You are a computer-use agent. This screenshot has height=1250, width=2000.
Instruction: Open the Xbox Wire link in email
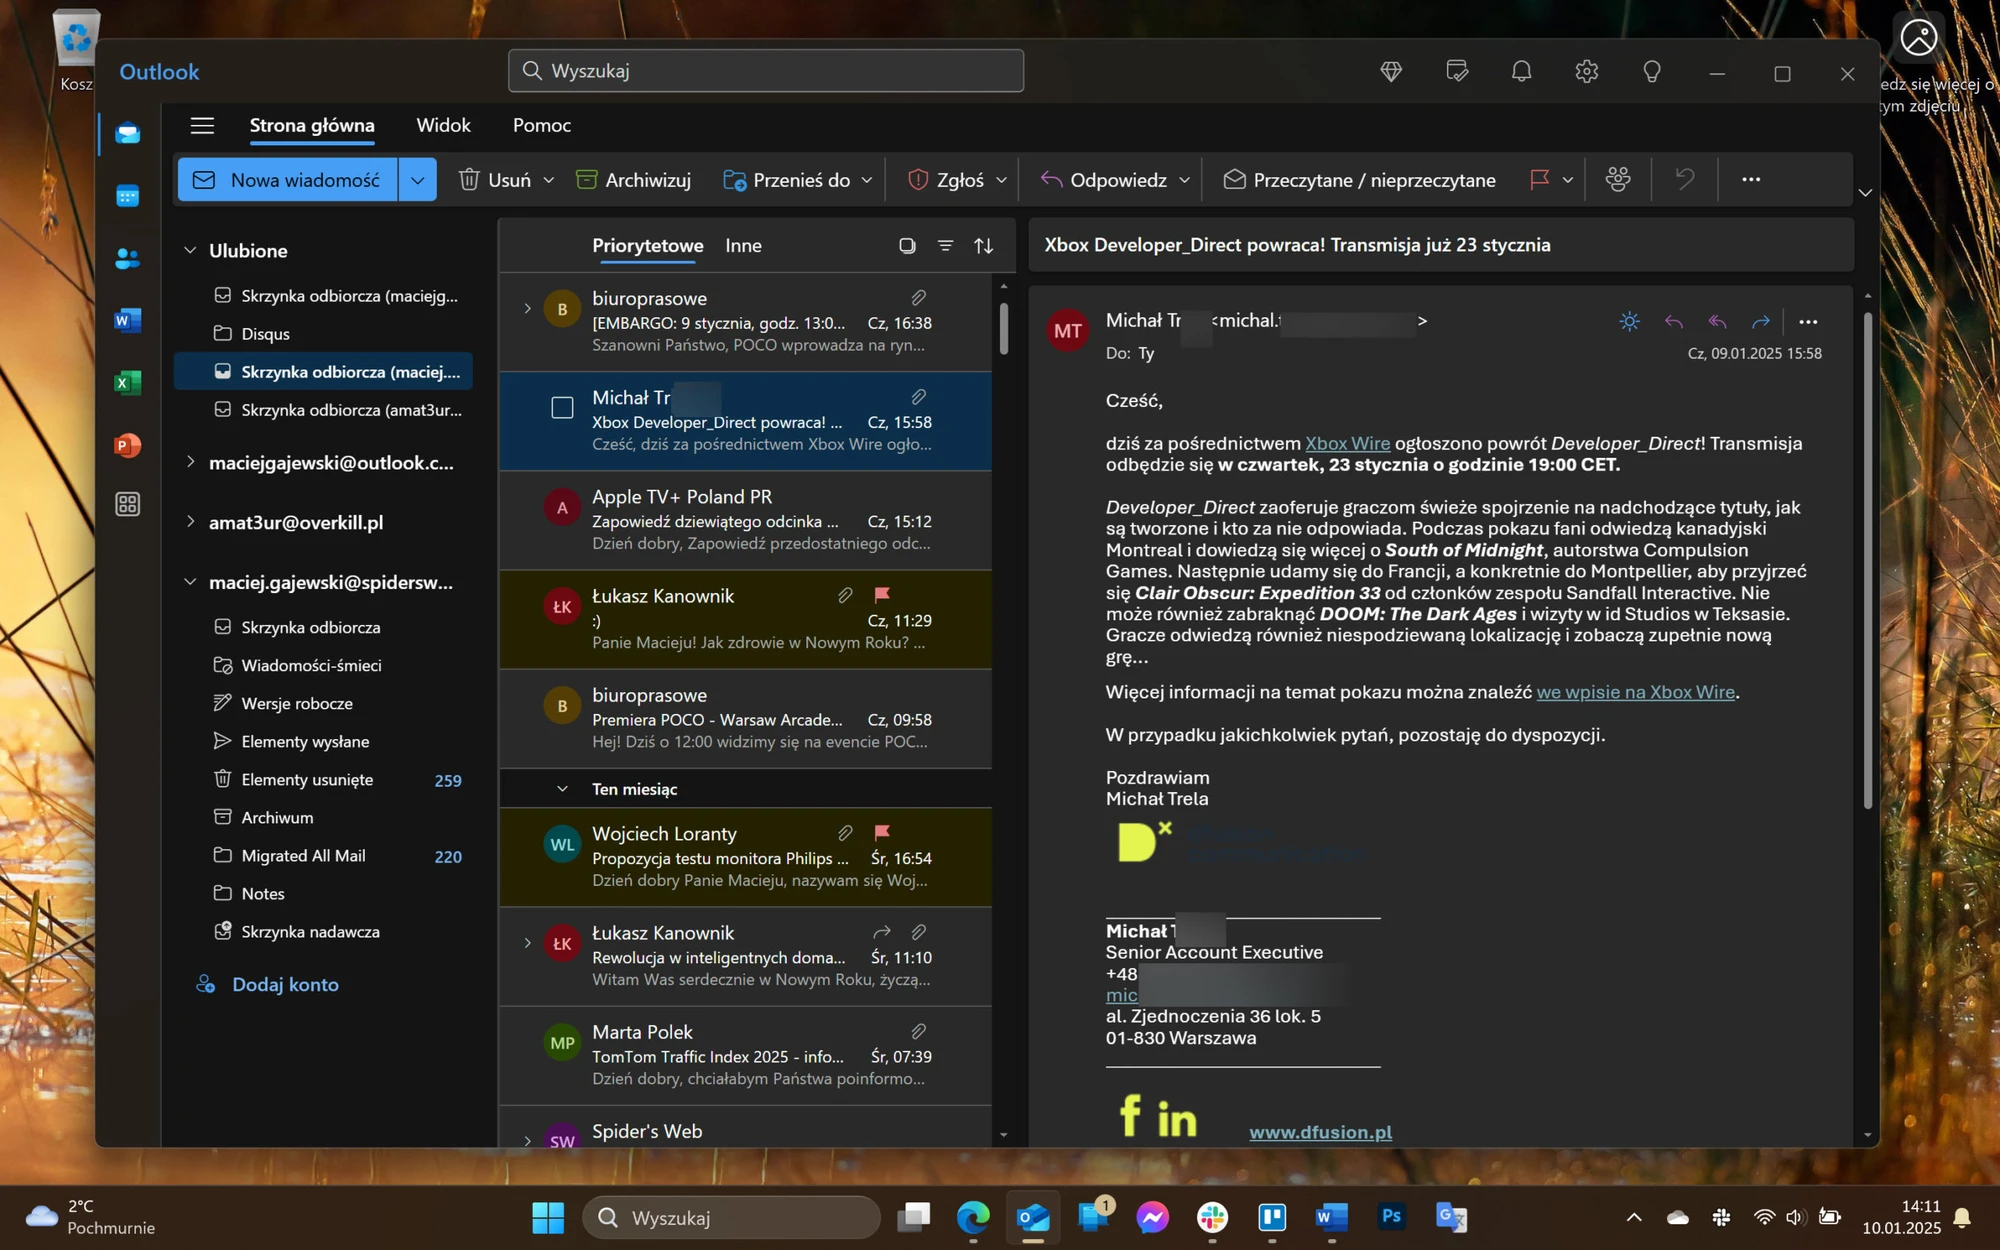tap(1347, 443)
